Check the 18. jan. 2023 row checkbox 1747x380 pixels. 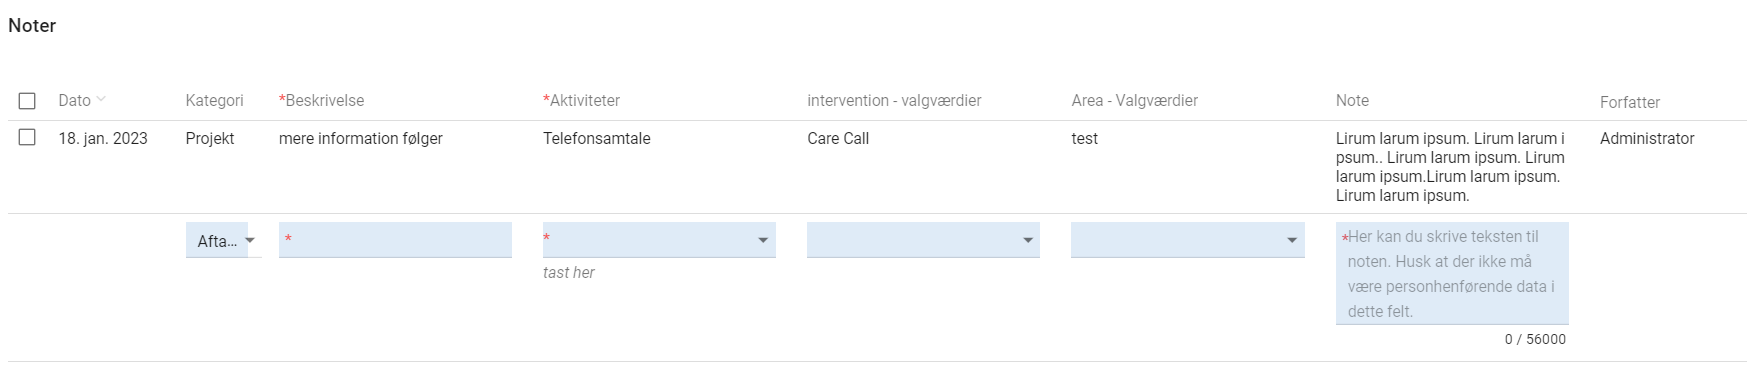tap(27, 138)
